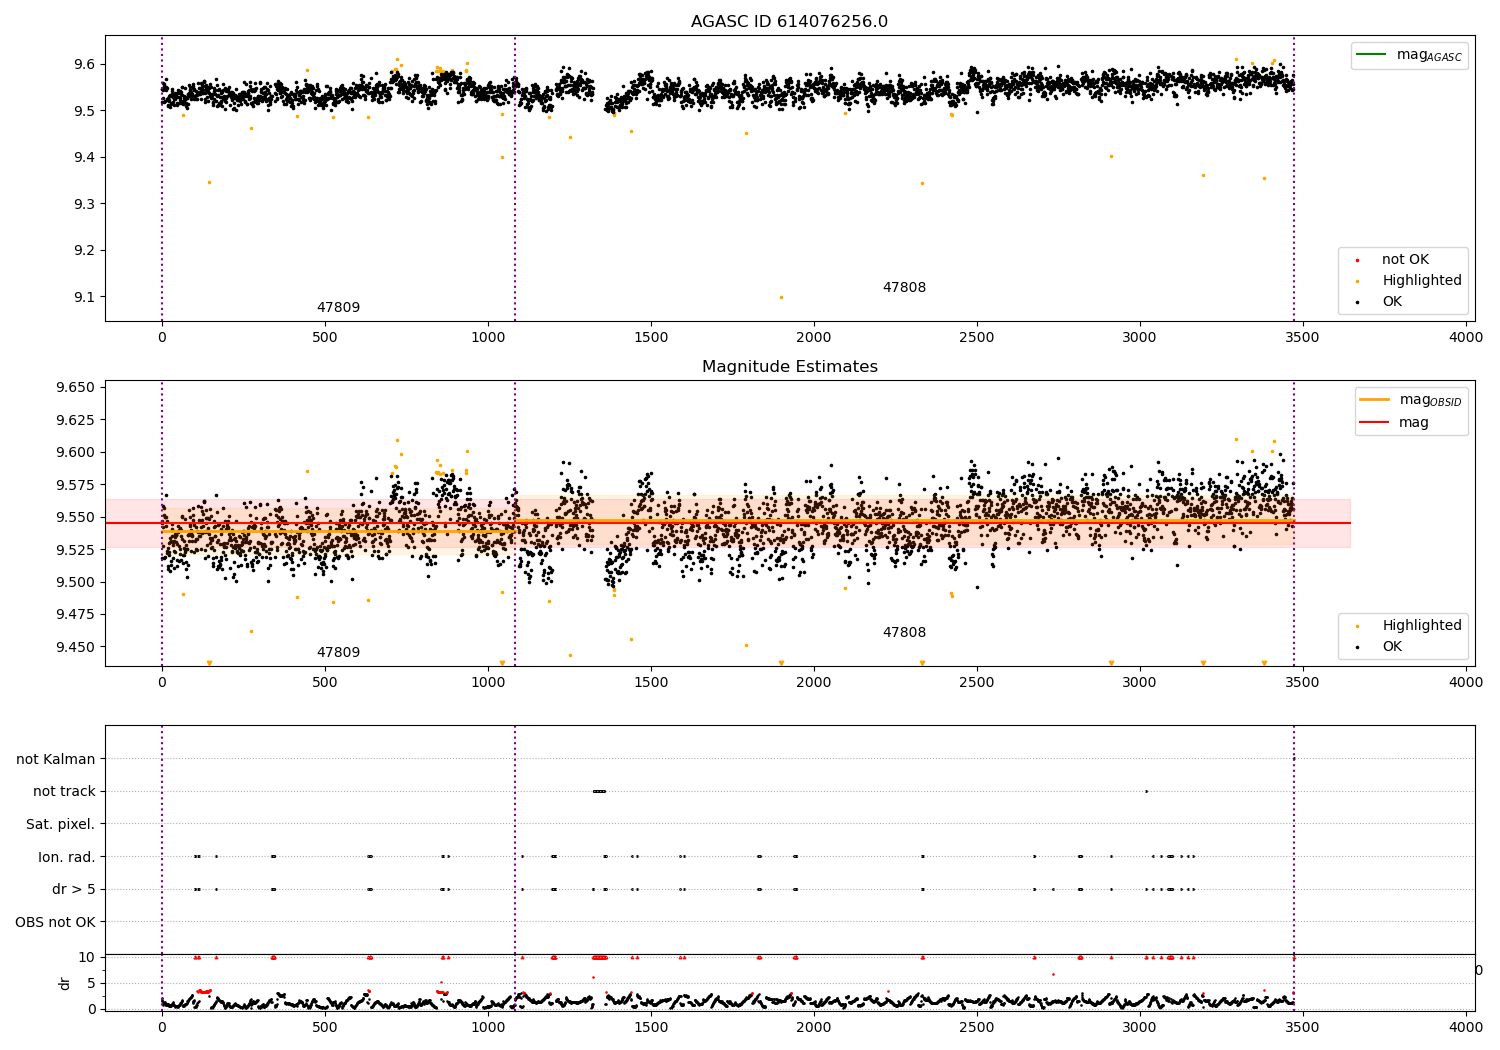
Task: Click the 1500 x-axis tick under the bottom plot
Action: pos(651,1027)
